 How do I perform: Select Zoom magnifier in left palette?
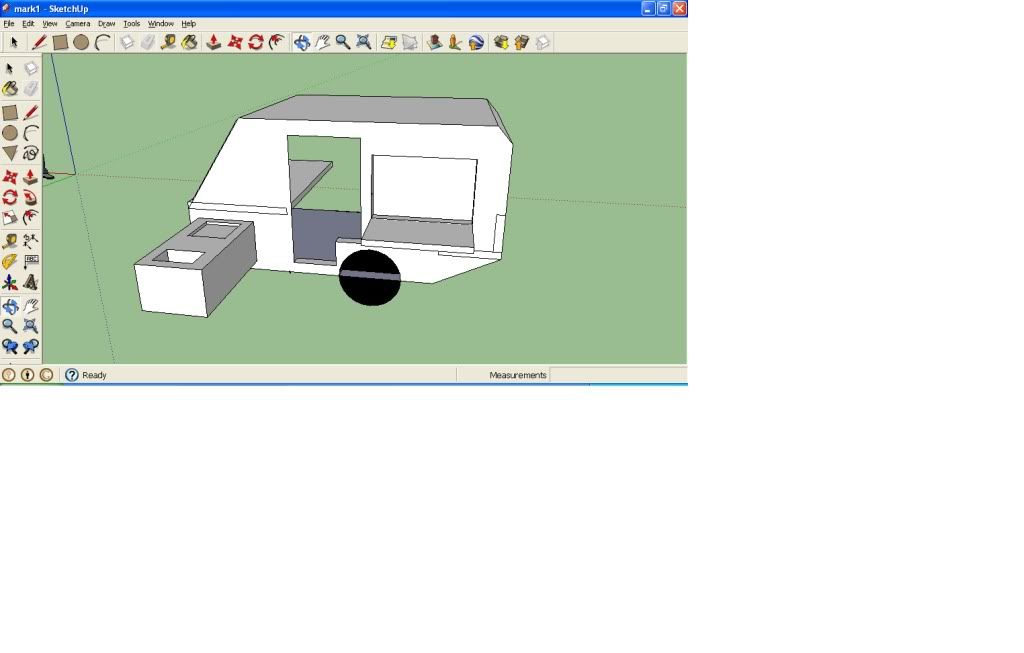click(10, 326)
